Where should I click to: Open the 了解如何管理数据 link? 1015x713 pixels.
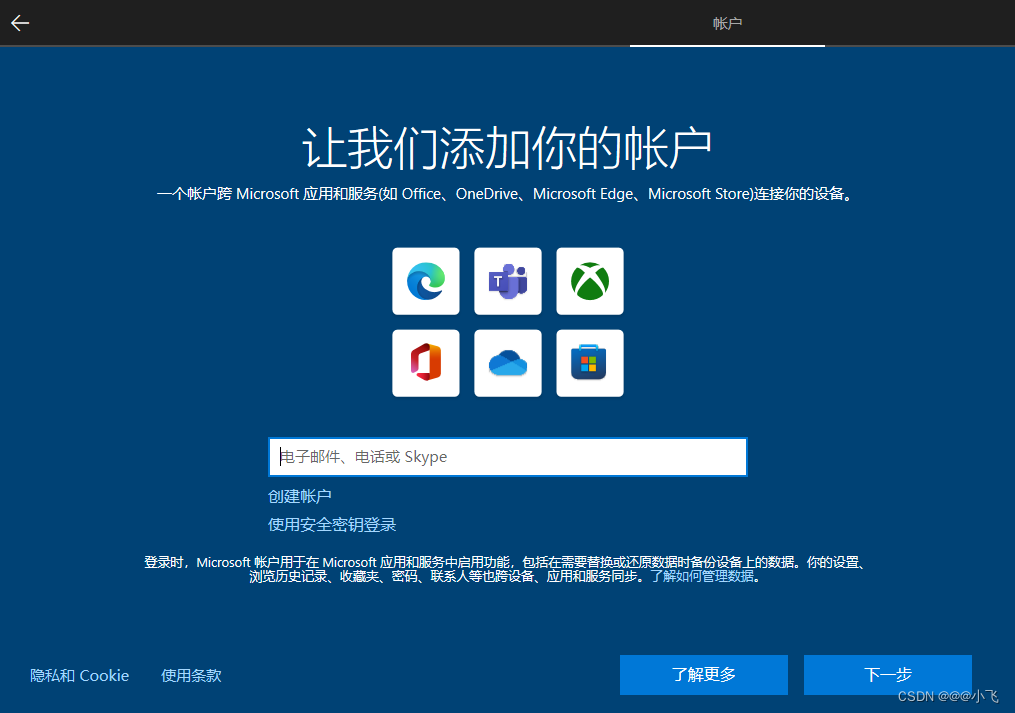coord(702,576)
